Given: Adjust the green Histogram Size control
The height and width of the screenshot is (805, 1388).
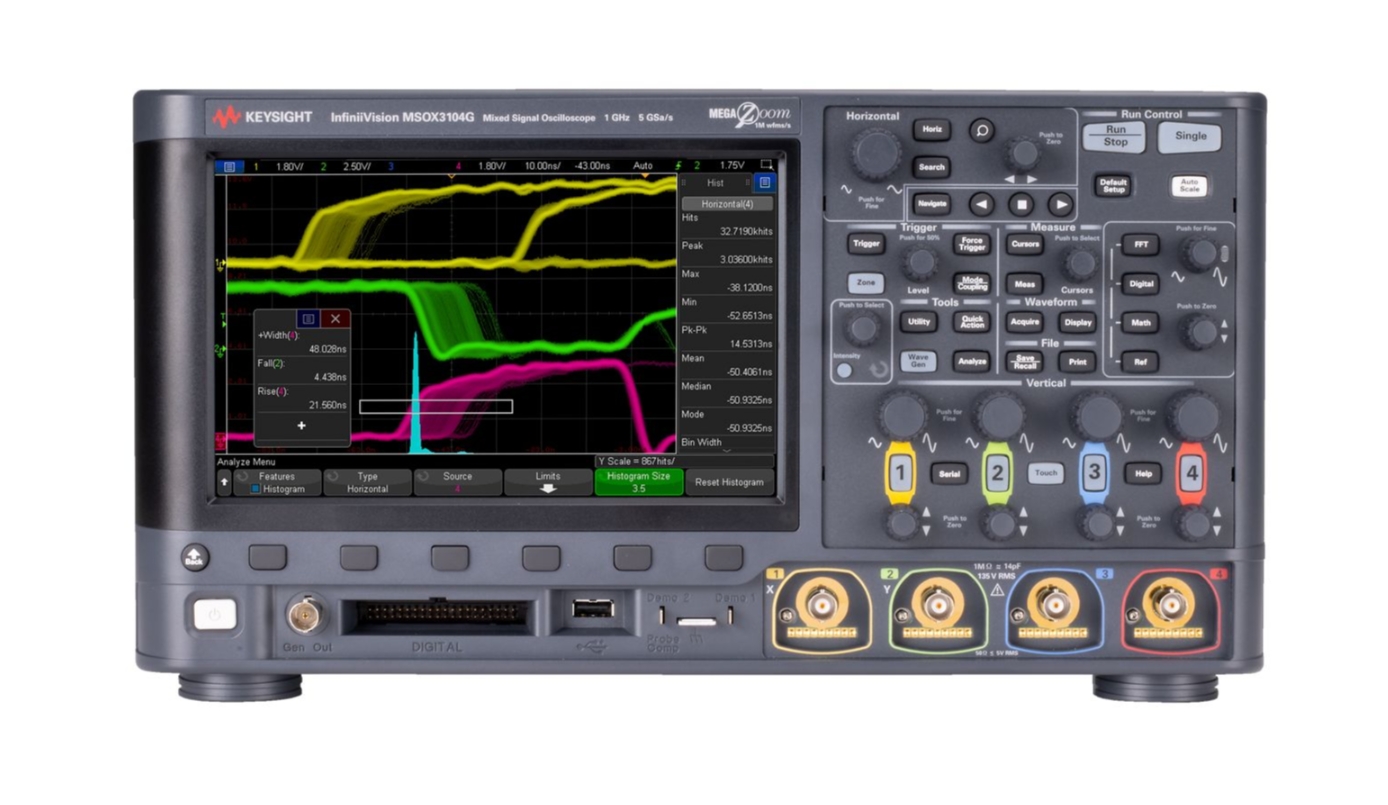Looking at the screenshot, I should point(638,482).
